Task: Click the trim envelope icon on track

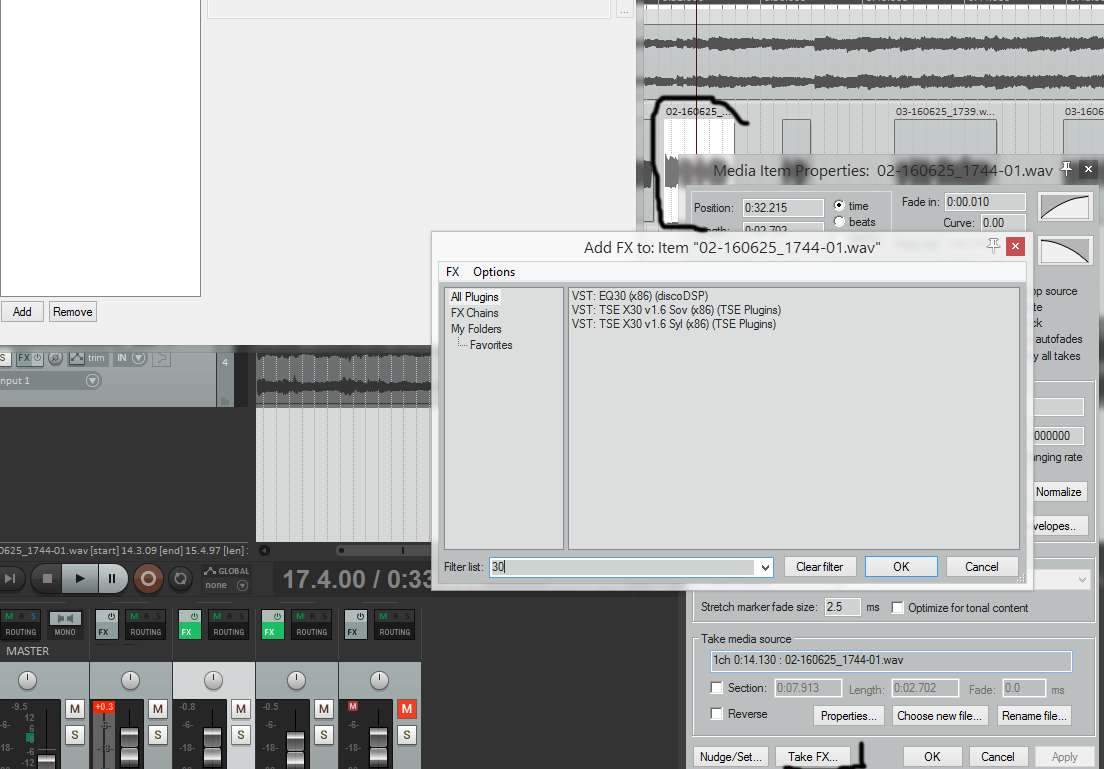Action: point(76,358)
